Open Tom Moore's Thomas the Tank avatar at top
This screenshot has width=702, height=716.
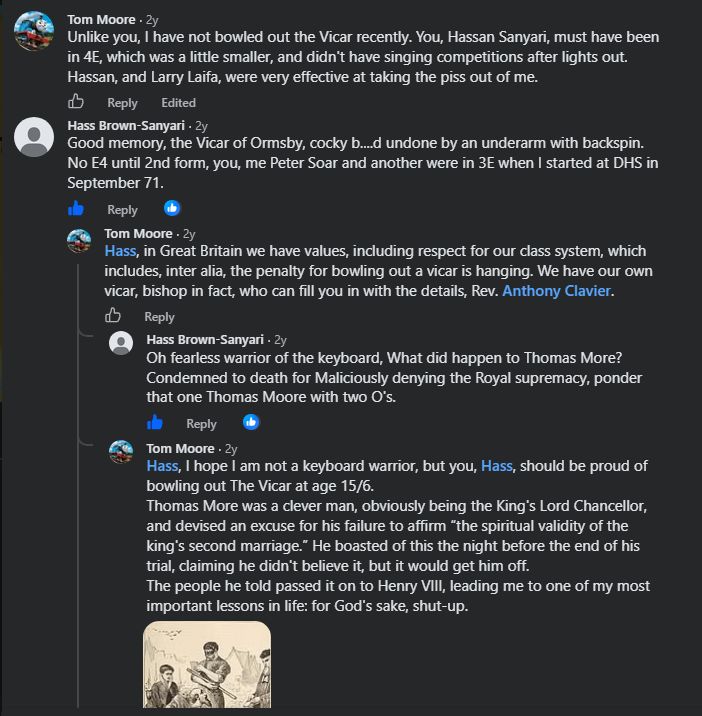[34, 31]
